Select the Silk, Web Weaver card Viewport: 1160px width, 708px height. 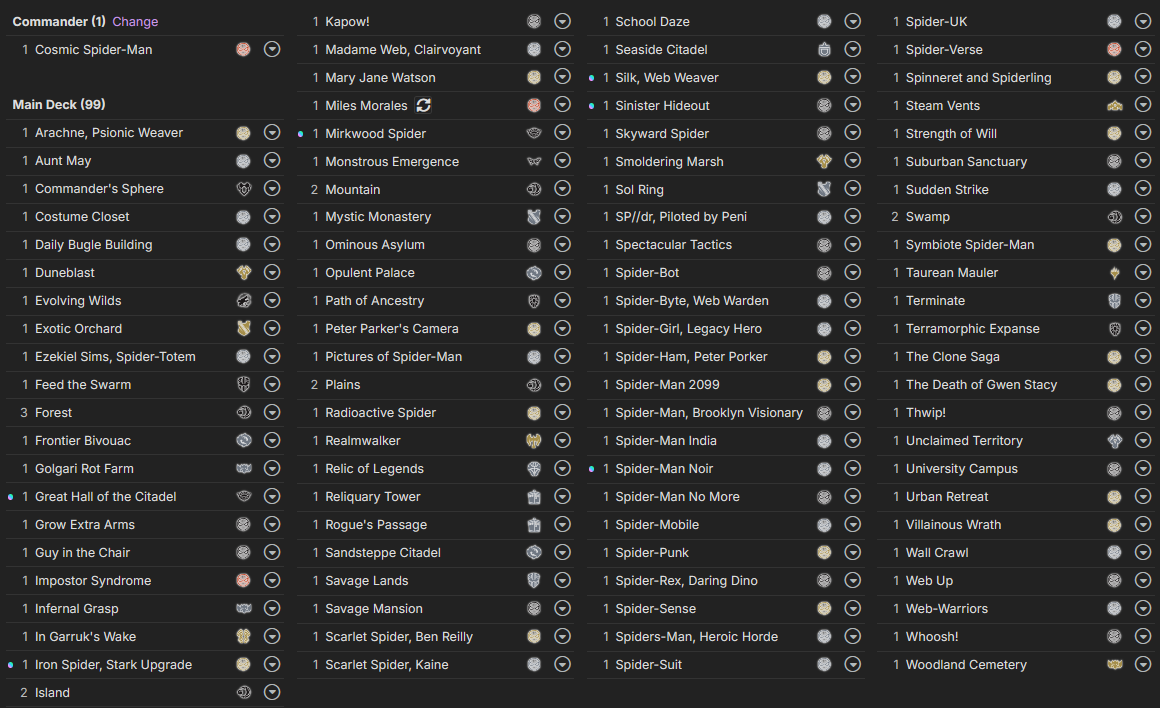667,78
